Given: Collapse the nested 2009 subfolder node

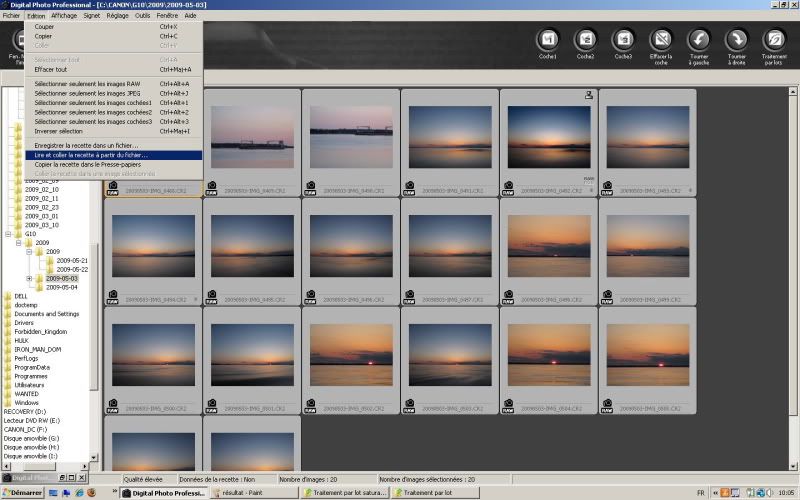Looking at the screenshot, I should tap(29, 252).
